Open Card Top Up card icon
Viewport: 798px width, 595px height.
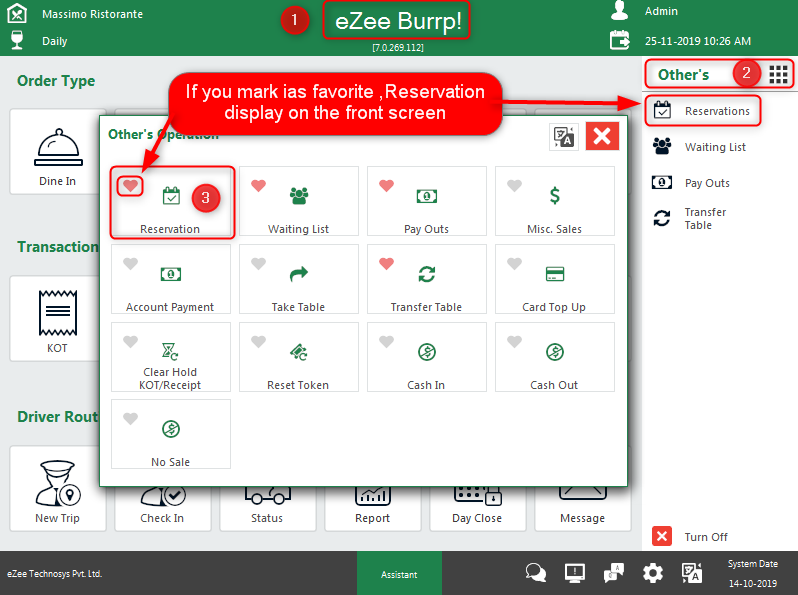555,274
